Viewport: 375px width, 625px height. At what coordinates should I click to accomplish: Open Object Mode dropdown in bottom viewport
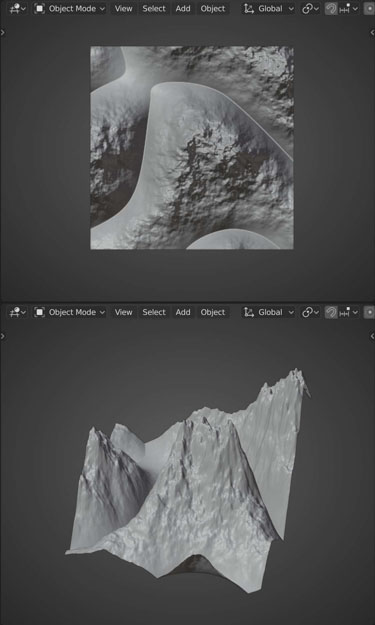[x=70, y=312]
